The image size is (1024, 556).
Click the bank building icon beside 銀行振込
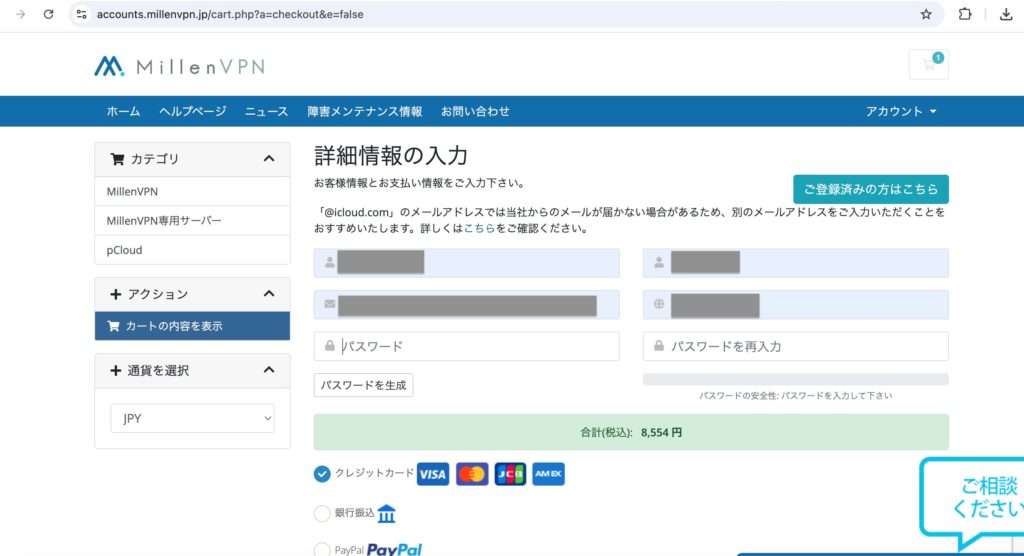pos(387,514)
